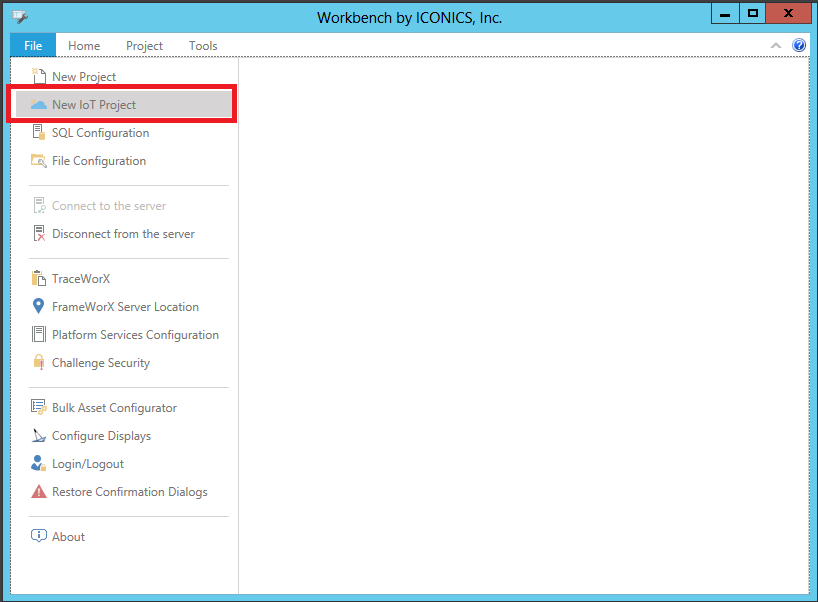Click the TraceWorX clipboard icon
The width and height of the screenshot is (818, 602).
coord(39,278)
